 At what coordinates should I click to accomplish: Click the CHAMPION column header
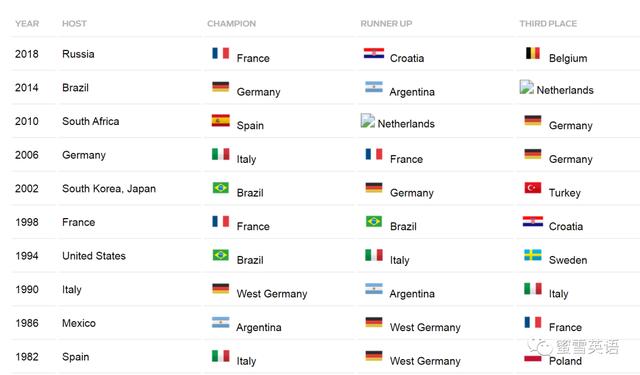point(231,24)
